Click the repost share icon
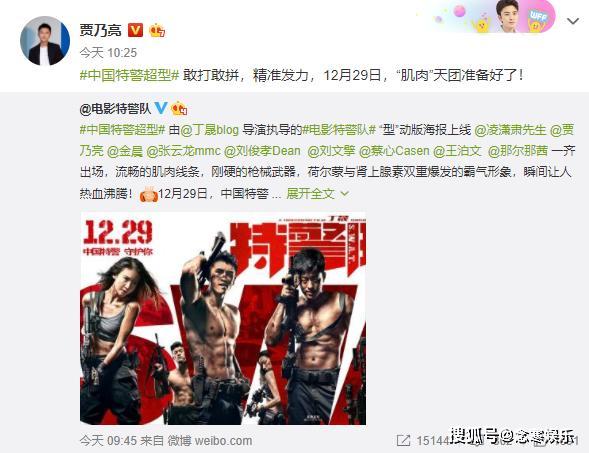This screenshot has width=589, height=453. [403, 440]
